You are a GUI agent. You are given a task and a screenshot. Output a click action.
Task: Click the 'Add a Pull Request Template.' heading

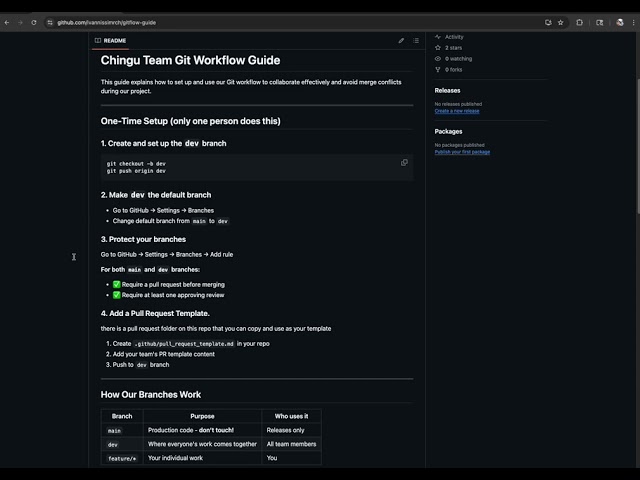pos(155,313)
